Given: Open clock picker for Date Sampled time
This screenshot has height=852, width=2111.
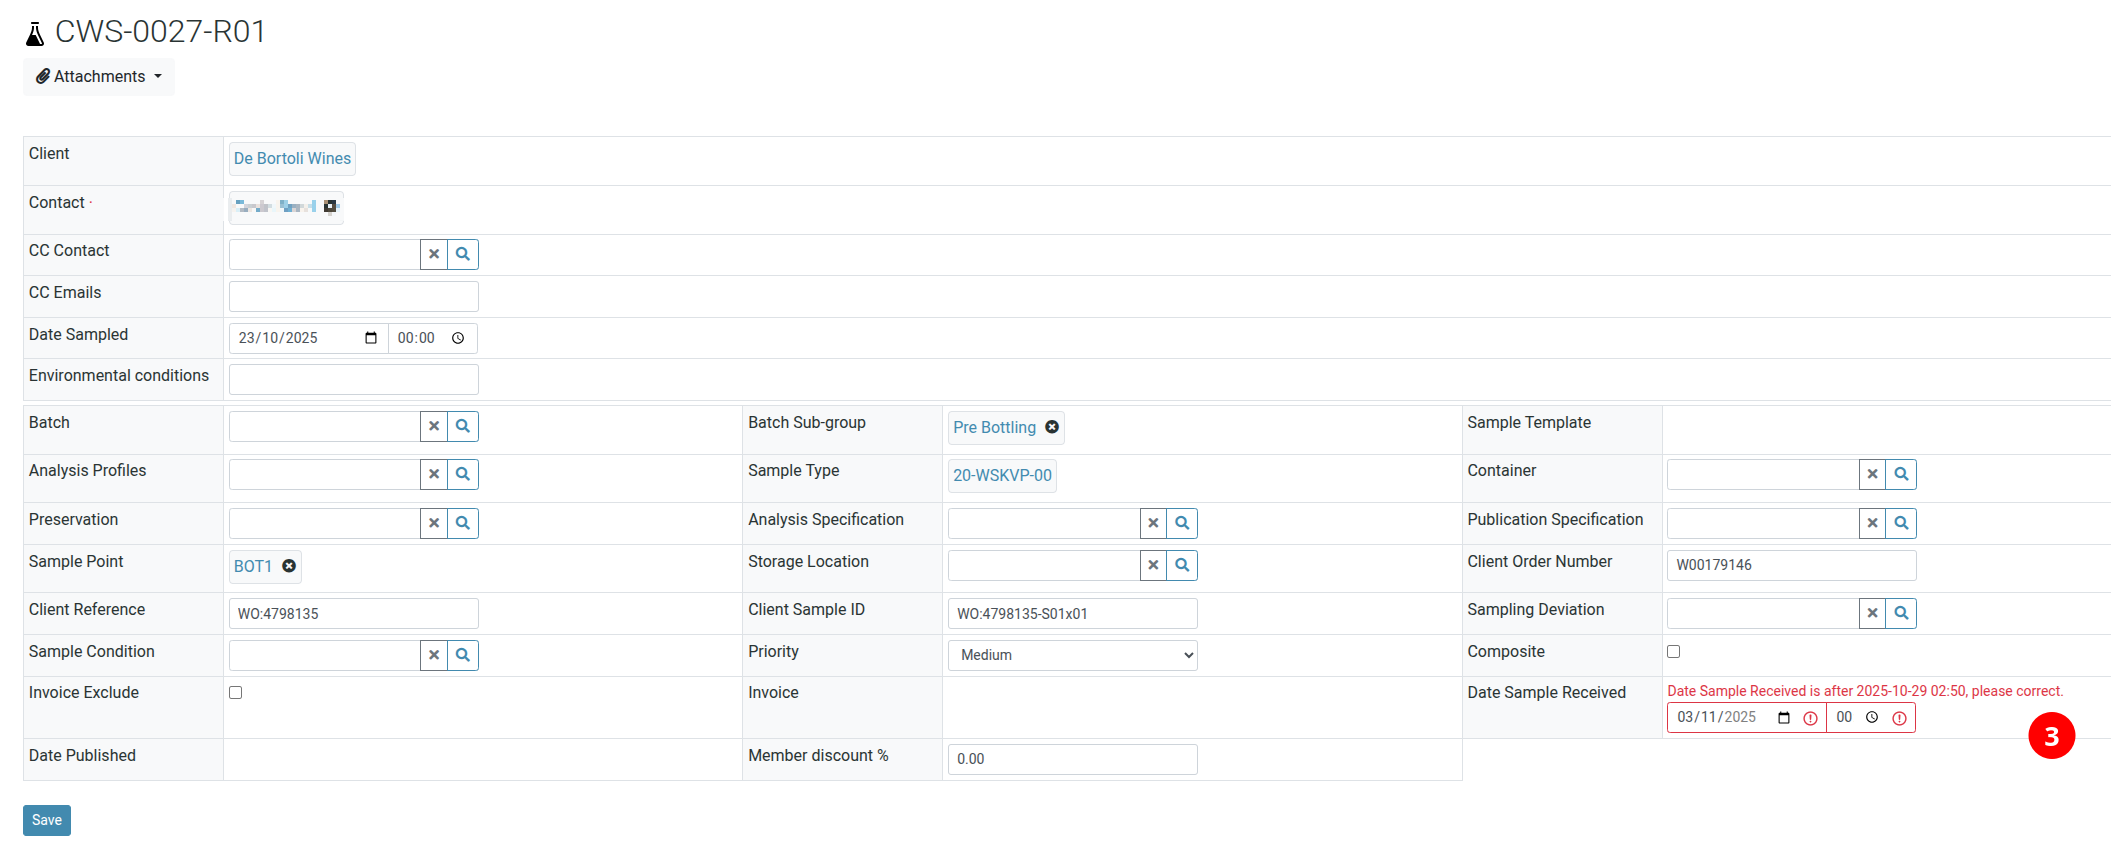Looking at the screenshot, I should [458, 338].
